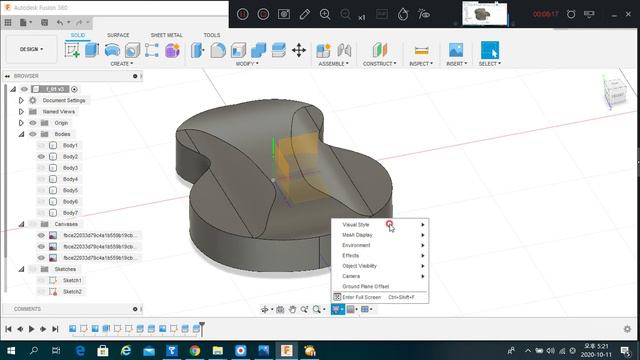Select the Create Sketch tool
640x360 pixels.
pos(72,50)
